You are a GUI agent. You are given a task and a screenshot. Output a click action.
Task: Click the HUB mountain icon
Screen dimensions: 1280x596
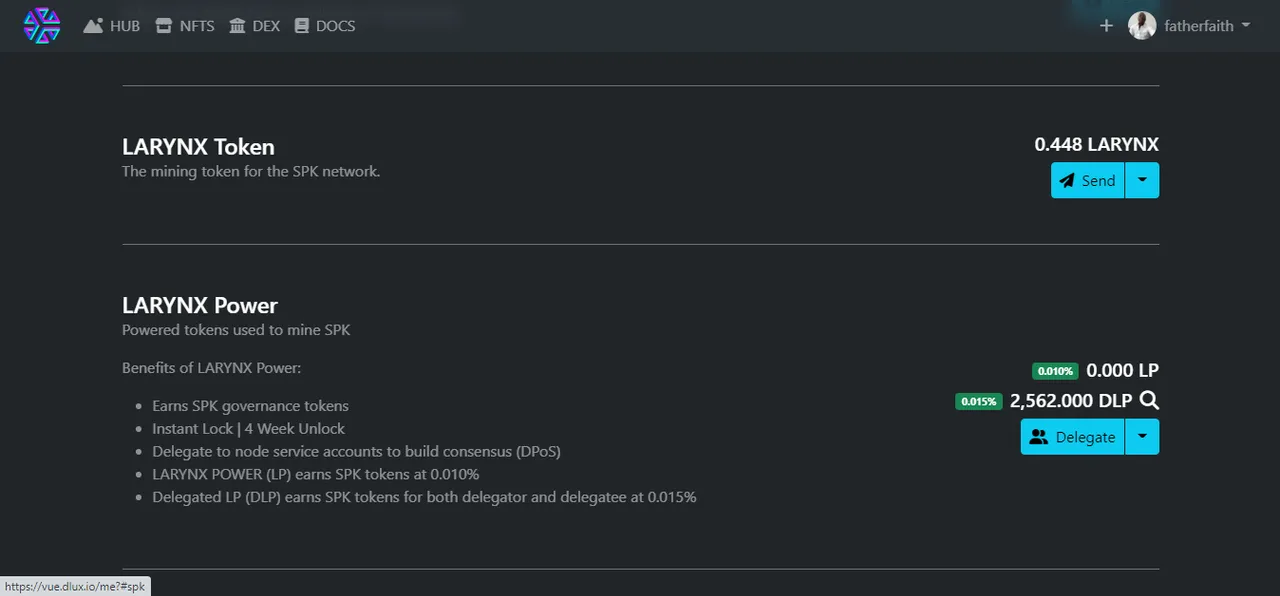pos(93,26)
